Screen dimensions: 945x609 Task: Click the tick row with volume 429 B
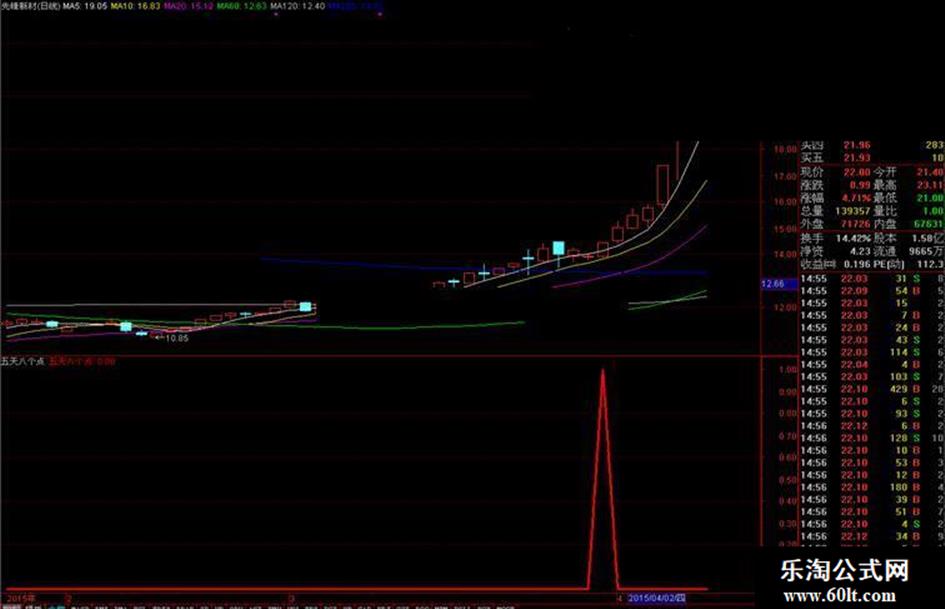point(871,389)
